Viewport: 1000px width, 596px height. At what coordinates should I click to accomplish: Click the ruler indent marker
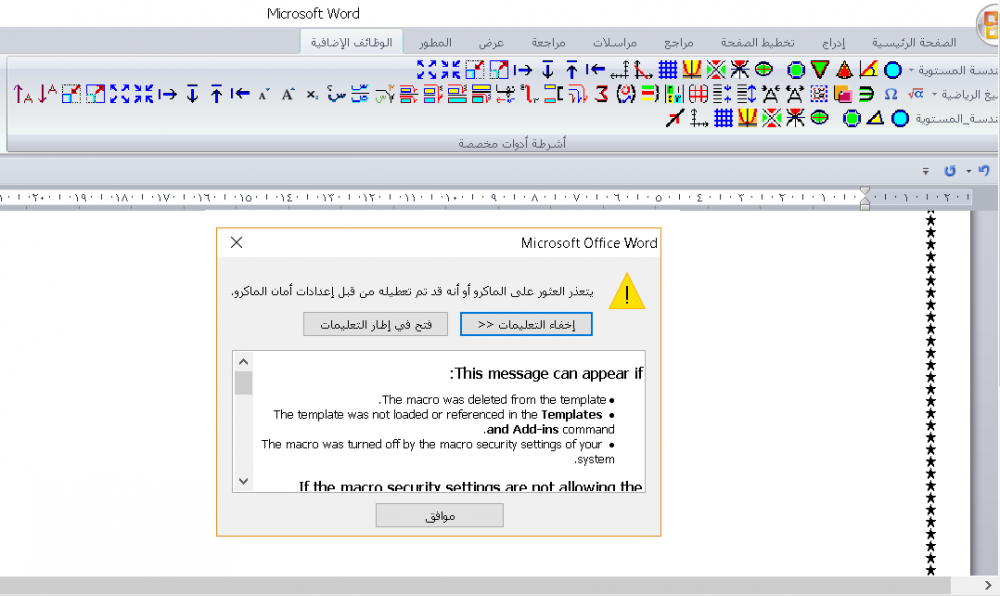[x=864, y=198]
